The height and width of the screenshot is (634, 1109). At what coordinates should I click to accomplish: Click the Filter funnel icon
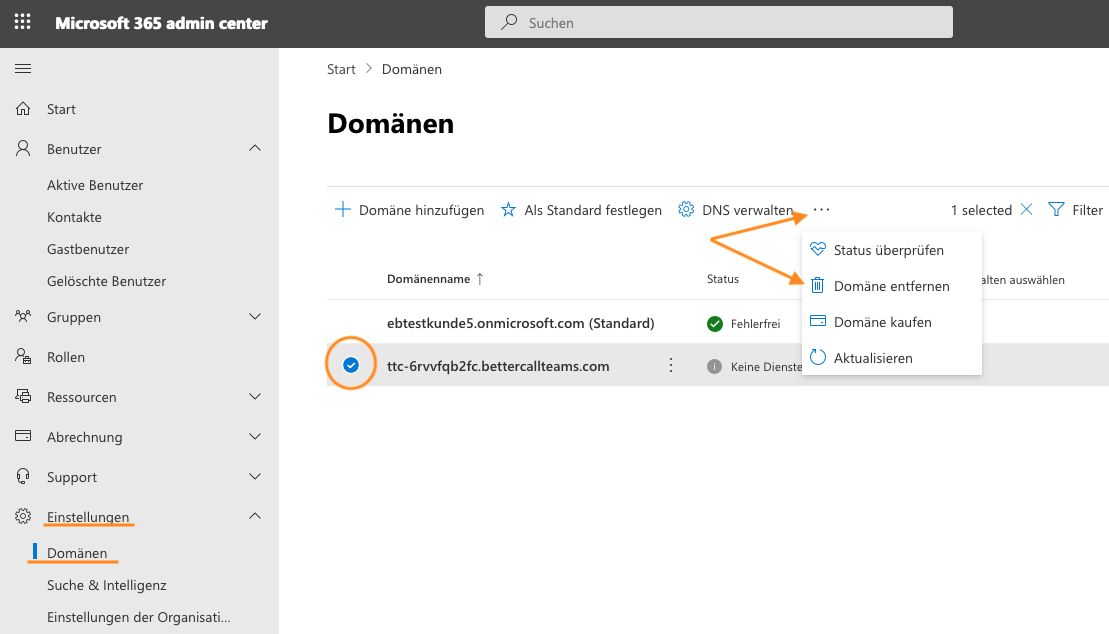1056,209
